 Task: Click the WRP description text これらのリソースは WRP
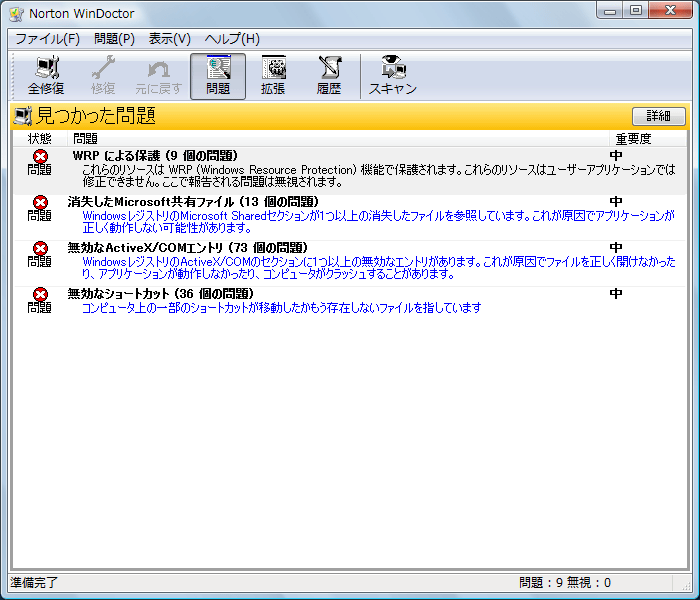click(378, 176)
